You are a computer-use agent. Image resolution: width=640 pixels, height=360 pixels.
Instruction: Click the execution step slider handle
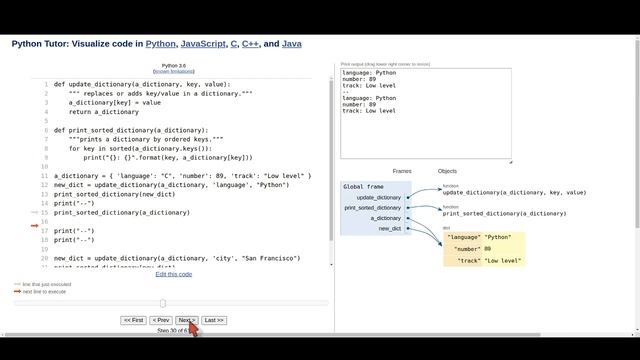pos(163,303)
